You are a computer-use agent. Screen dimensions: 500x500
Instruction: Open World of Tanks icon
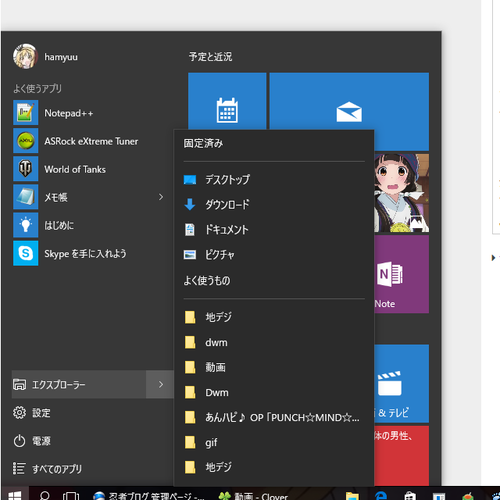click(x=26, y=169)
